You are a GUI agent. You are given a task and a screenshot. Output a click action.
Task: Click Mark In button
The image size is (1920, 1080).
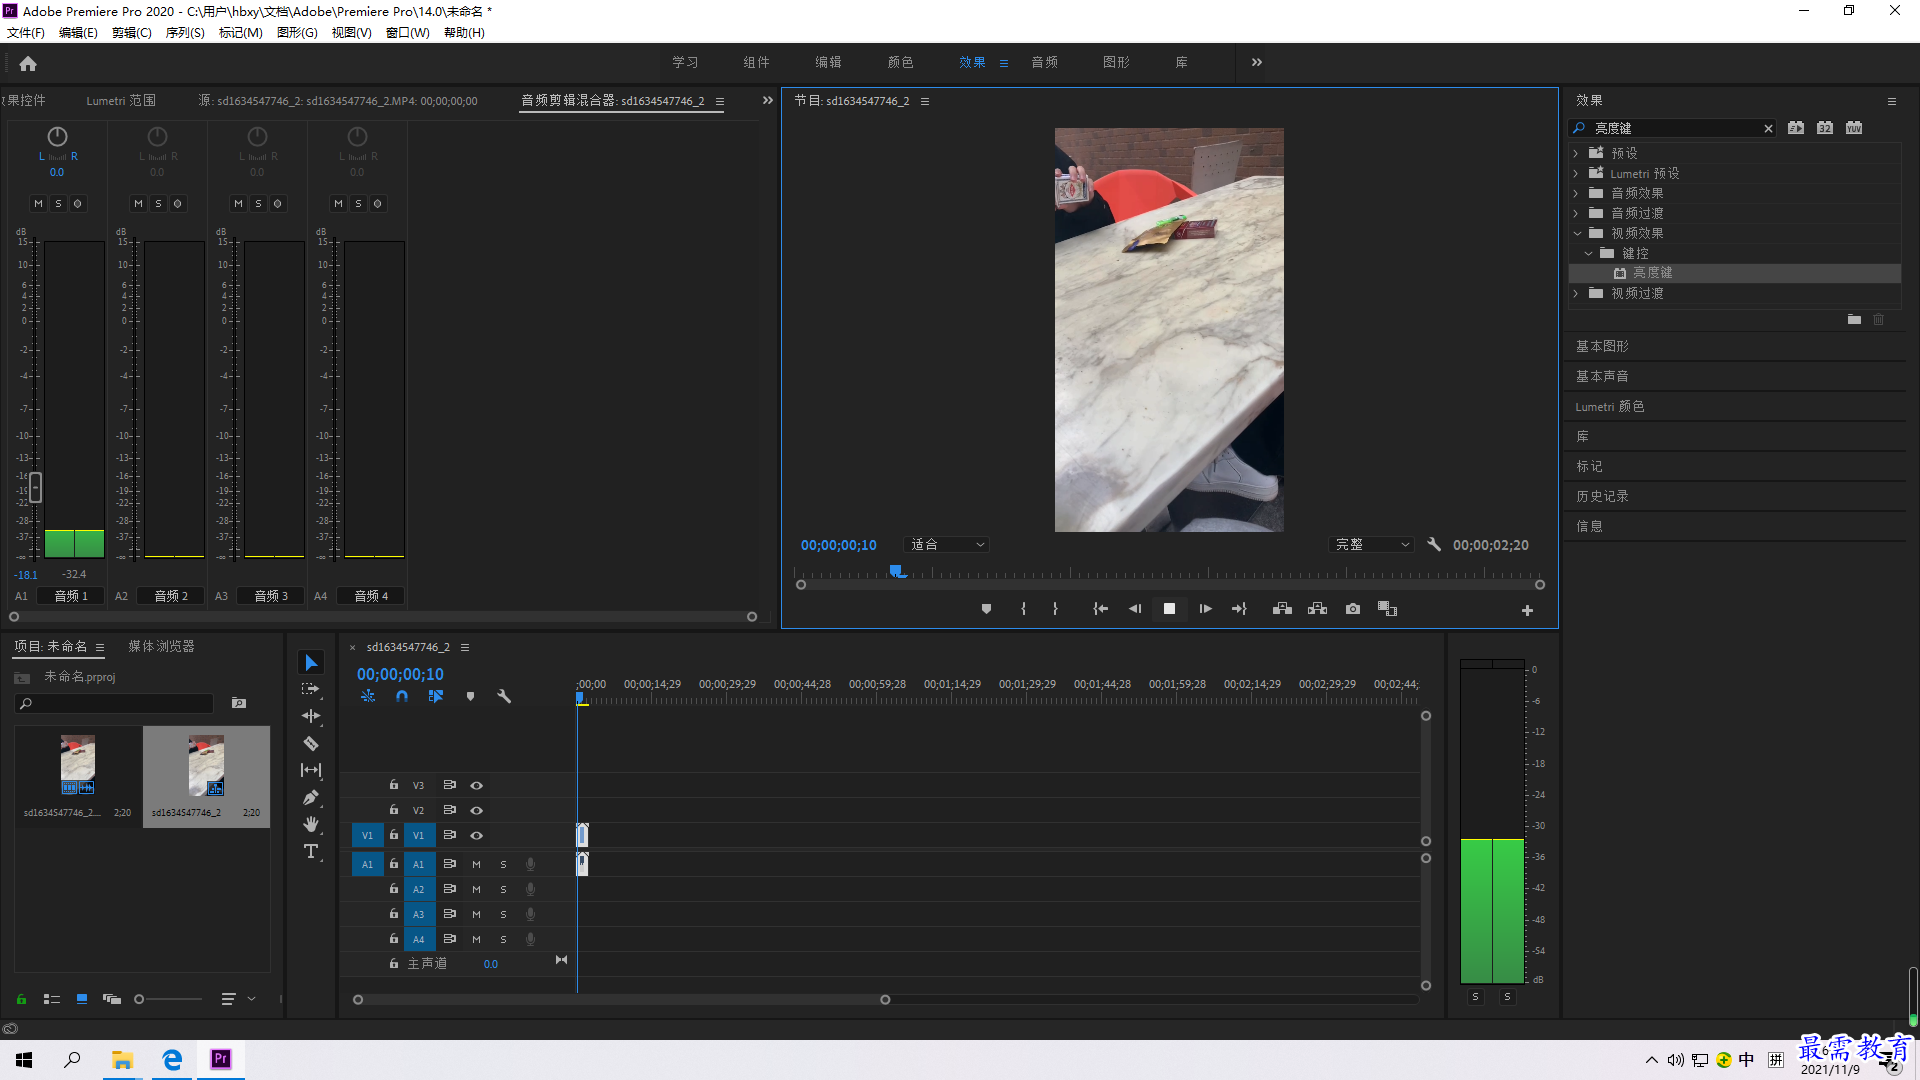pos(1023,609)
